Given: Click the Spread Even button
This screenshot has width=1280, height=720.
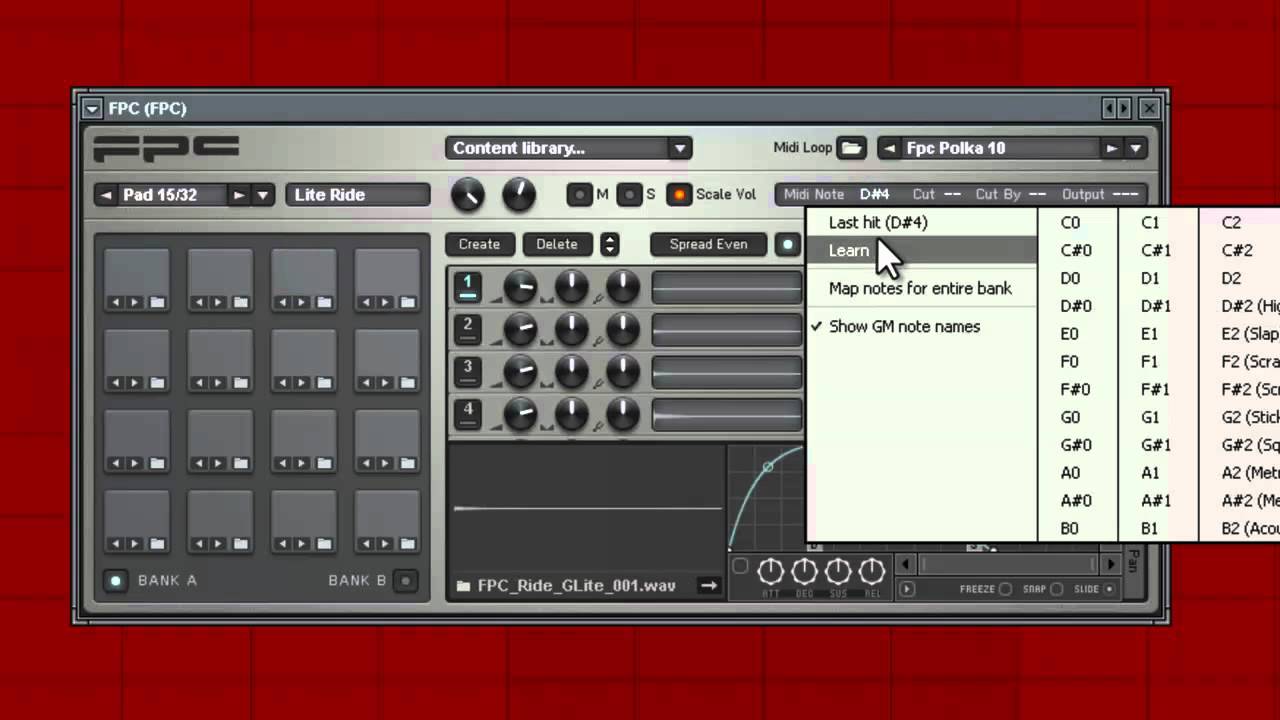Looking at the screenshot, I should tap(708, 244).
